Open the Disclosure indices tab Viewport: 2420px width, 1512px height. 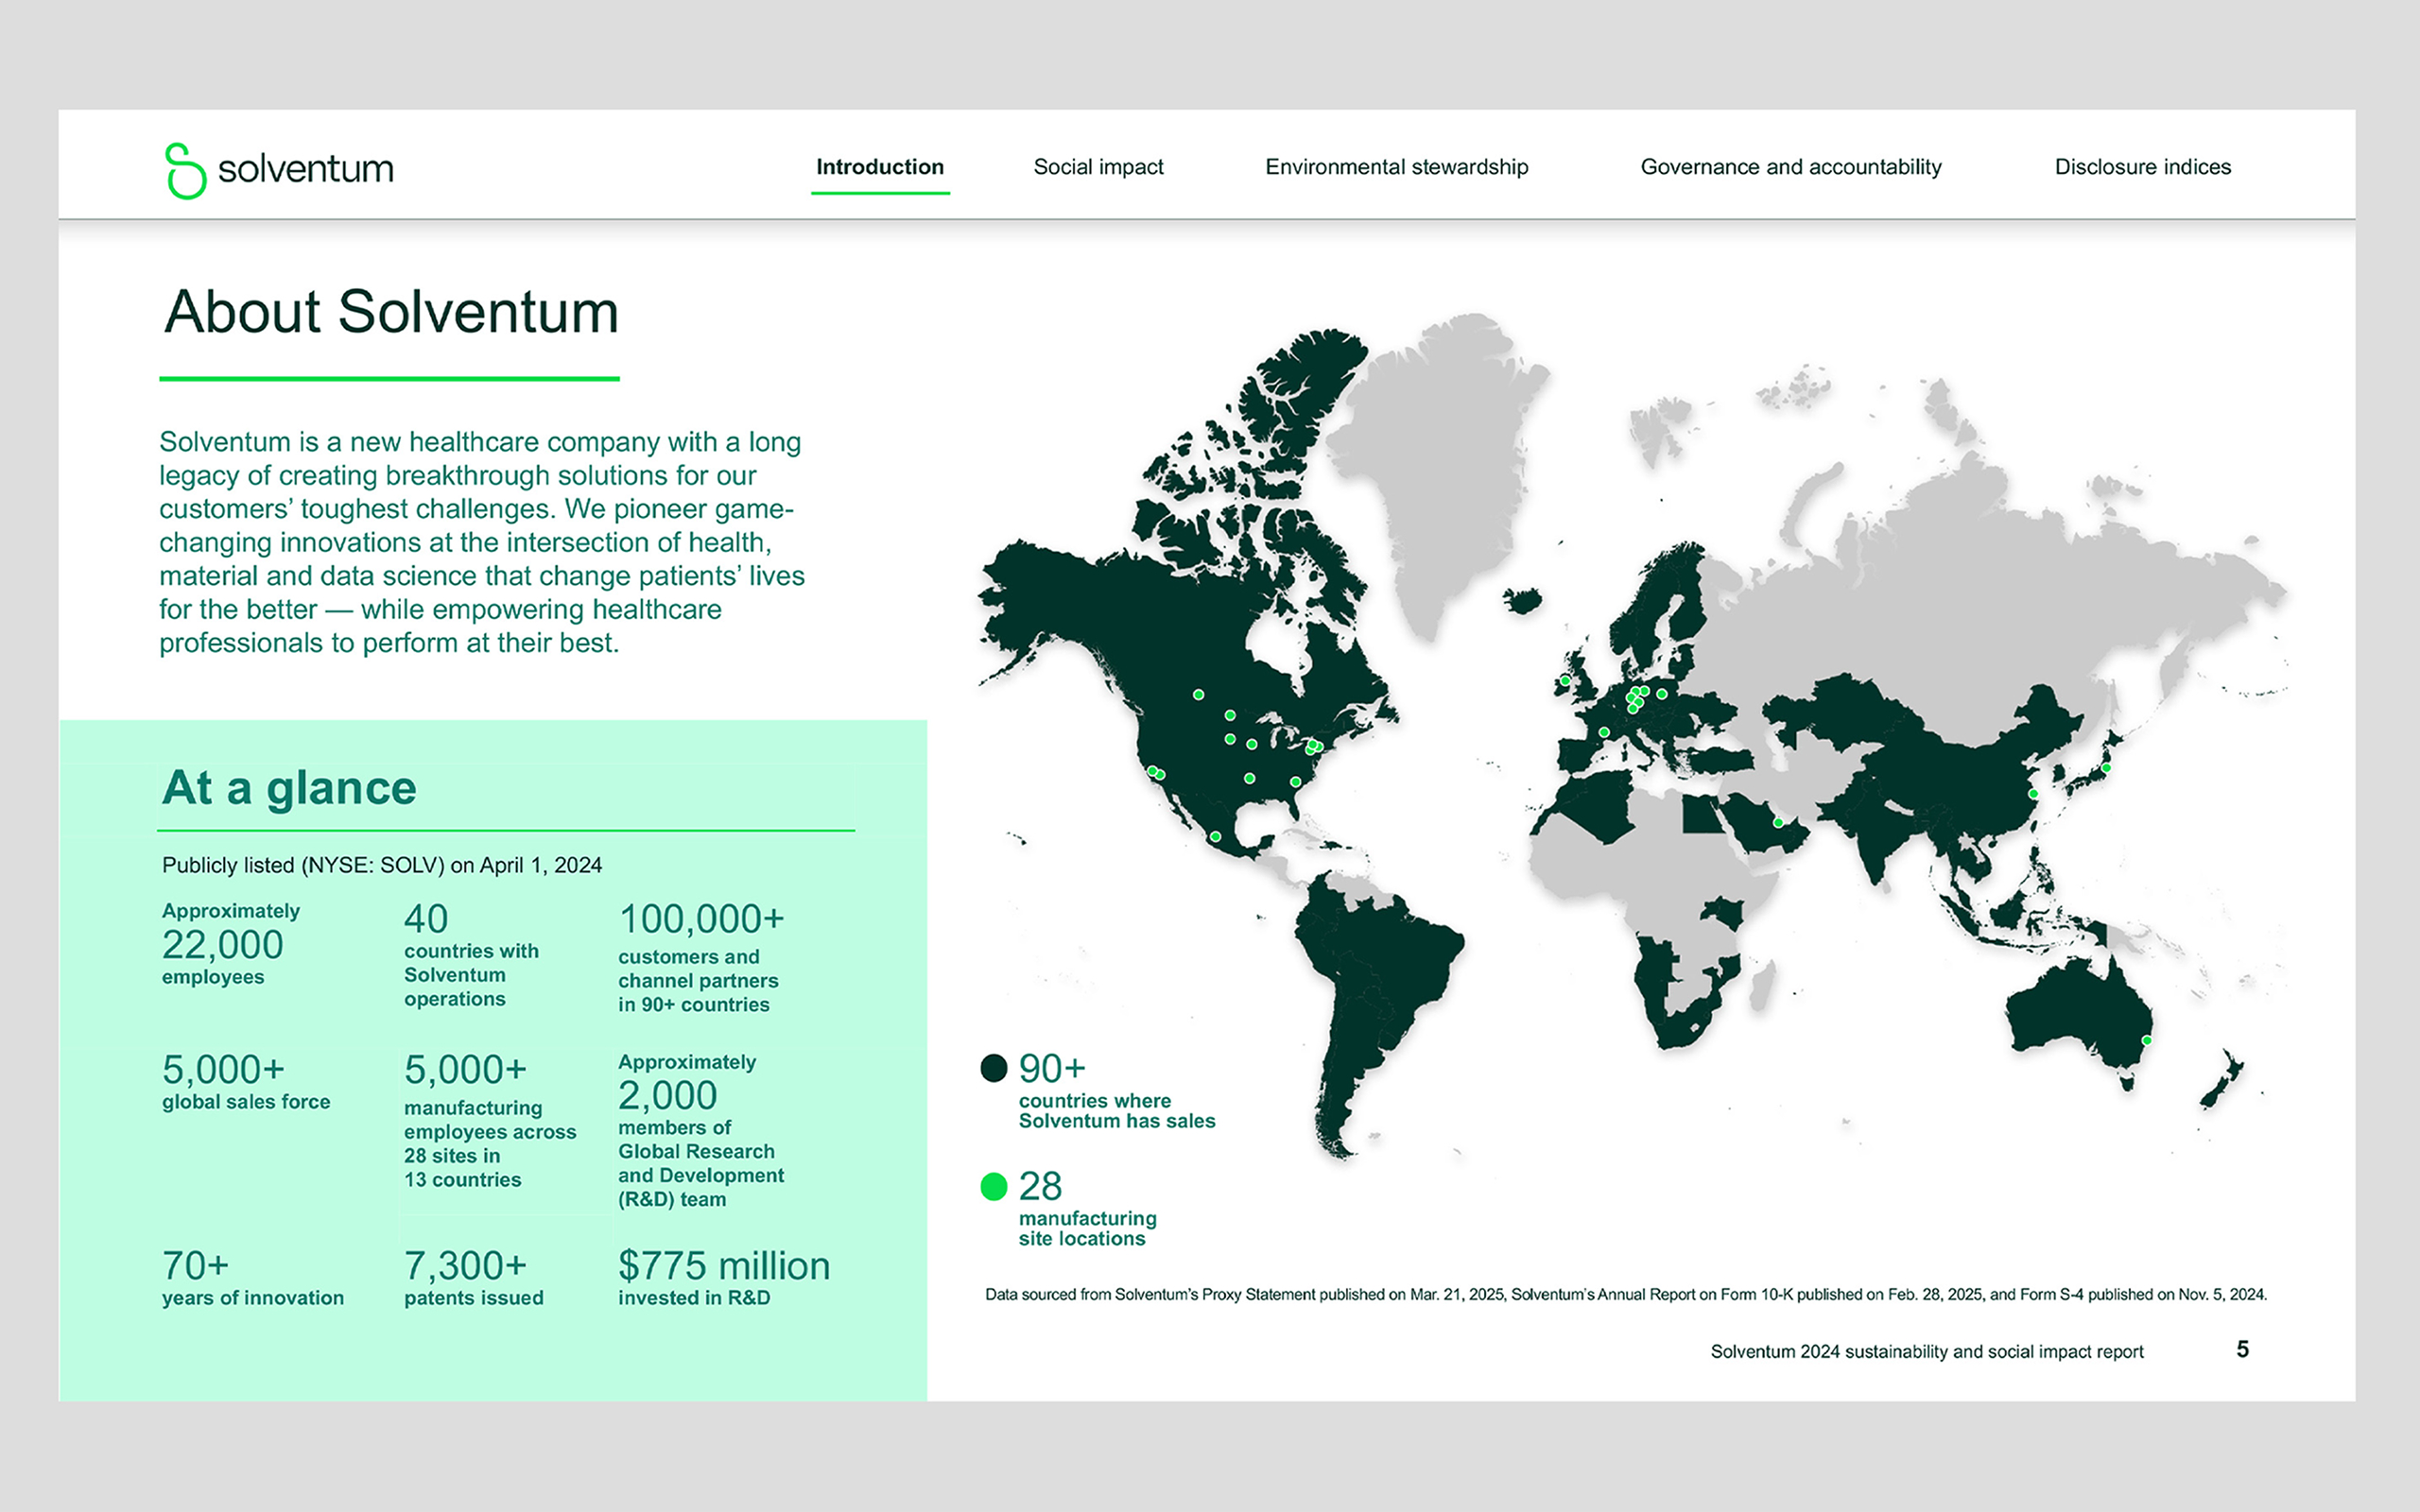point(2142,167)
